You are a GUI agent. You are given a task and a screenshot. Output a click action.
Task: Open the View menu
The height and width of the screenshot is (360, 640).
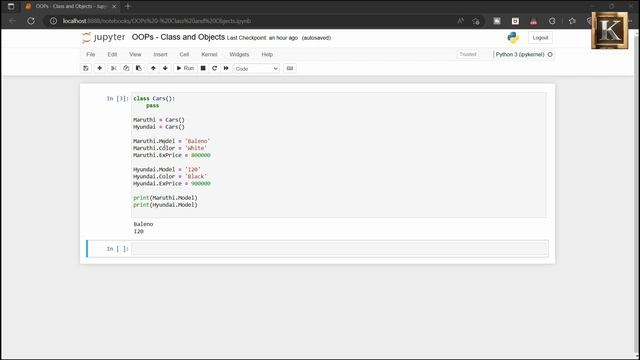click(x=135, y=54)
